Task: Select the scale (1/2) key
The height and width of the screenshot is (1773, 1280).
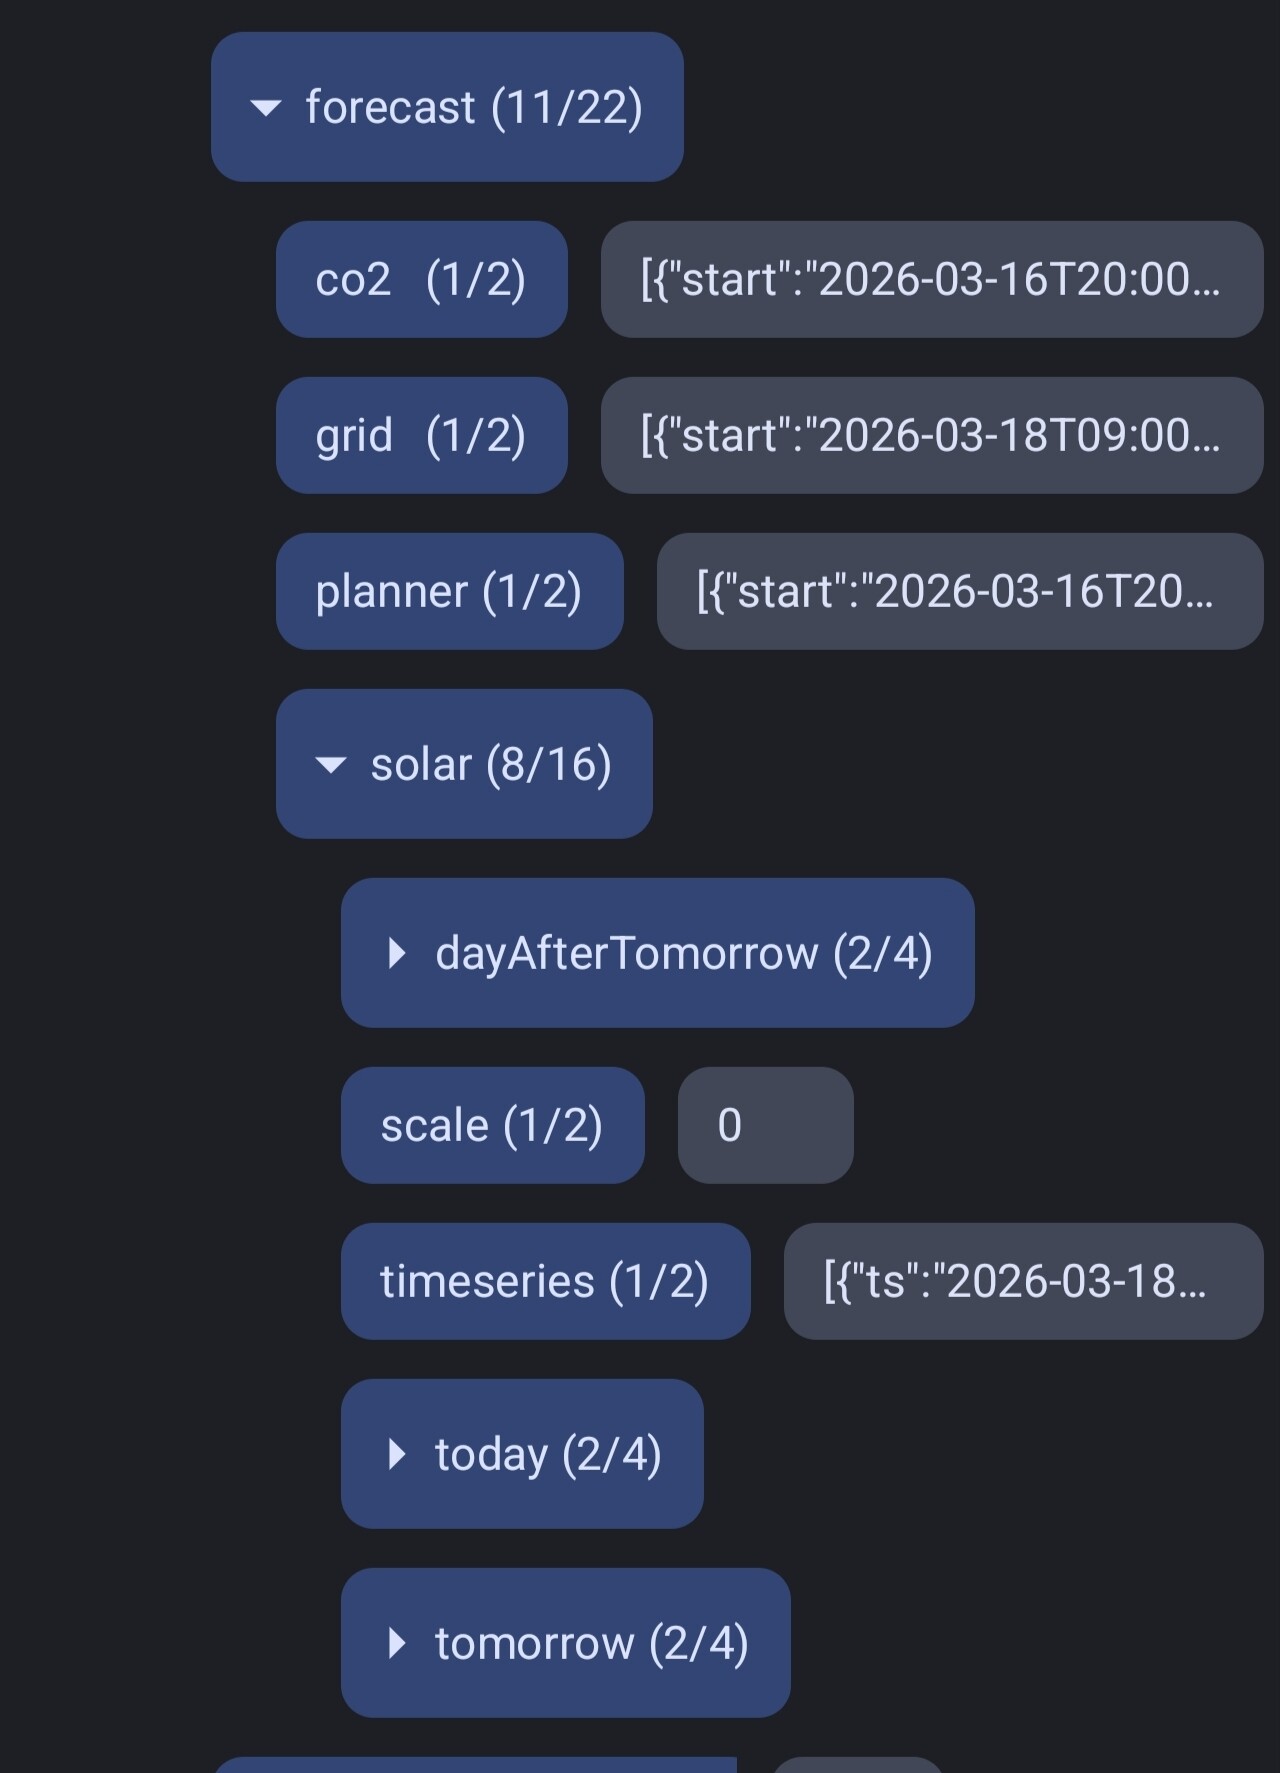Action: [x=492, y=1125]
